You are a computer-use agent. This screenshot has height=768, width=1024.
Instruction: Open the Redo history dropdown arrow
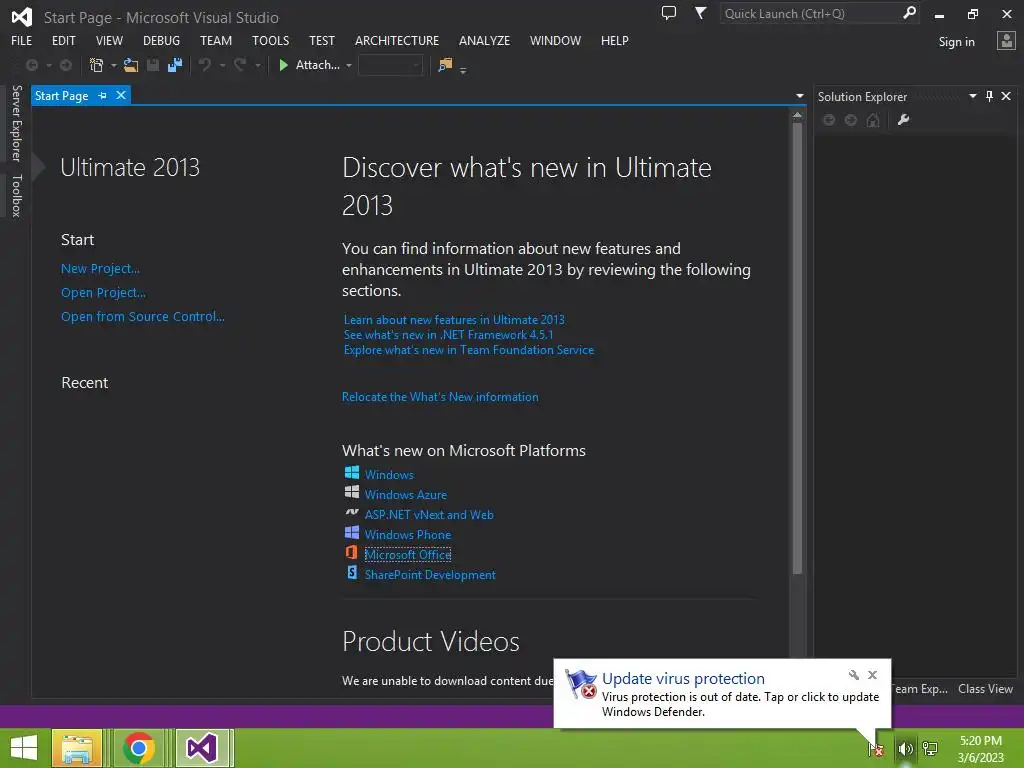[258, 65]
